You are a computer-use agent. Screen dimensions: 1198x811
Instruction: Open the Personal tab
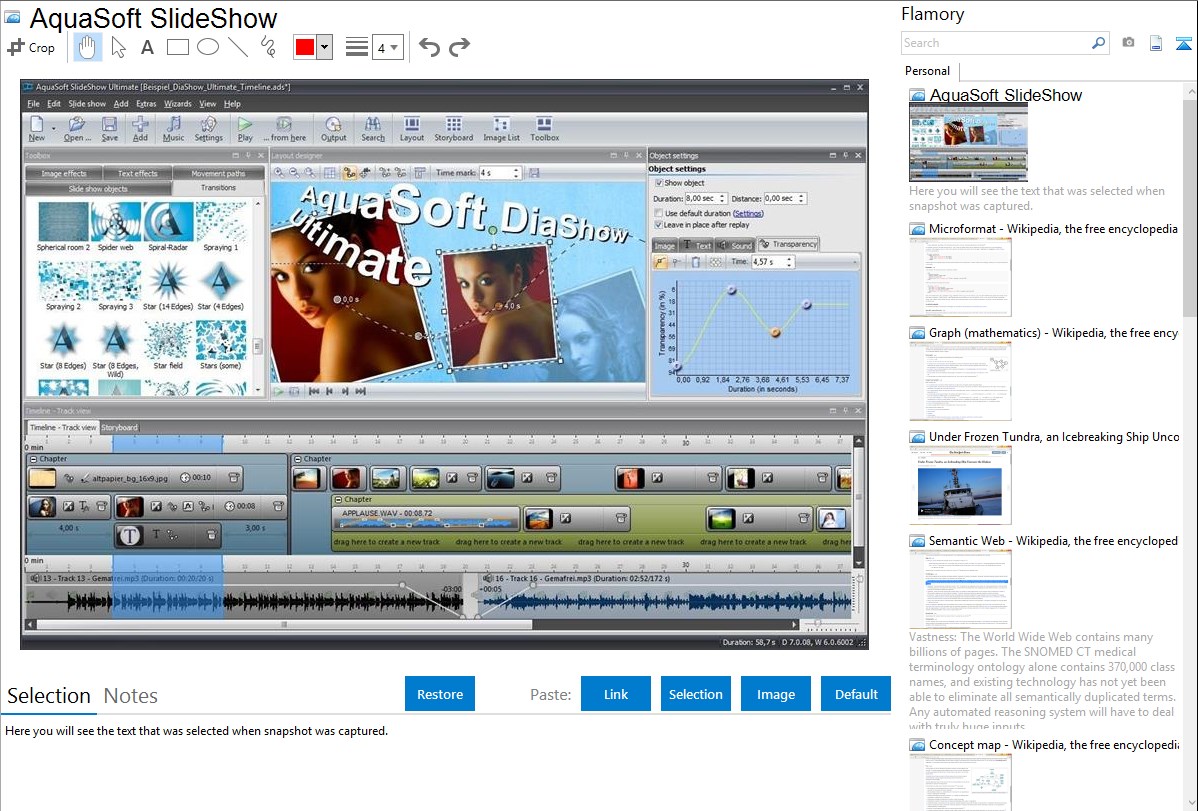pos(927,71)
